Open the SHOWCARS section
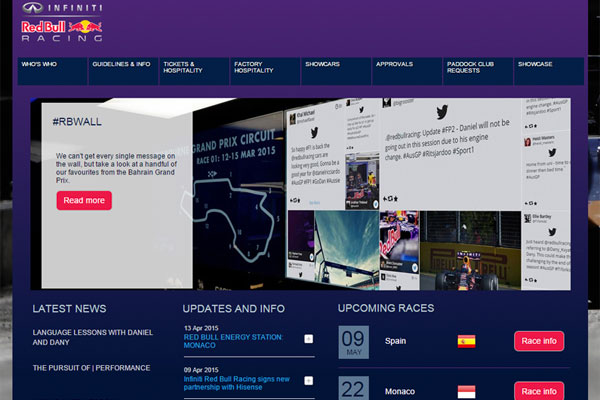 pos(336,71)
